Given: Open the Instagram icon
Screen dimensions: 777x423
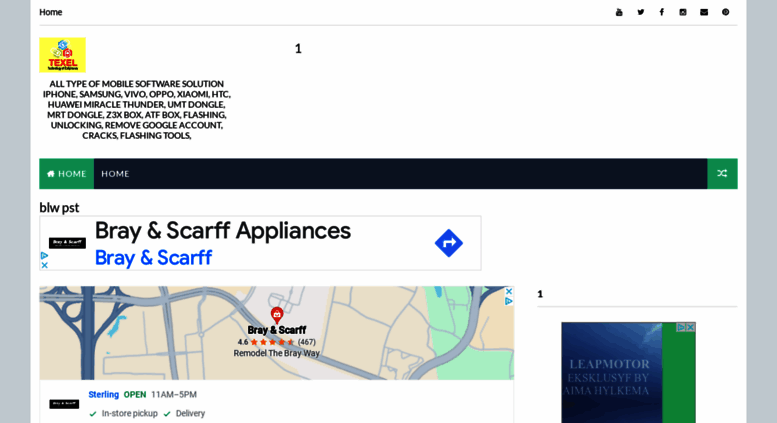Looking at the screenshot, I should pyautogui.click(x=683, y=12).
